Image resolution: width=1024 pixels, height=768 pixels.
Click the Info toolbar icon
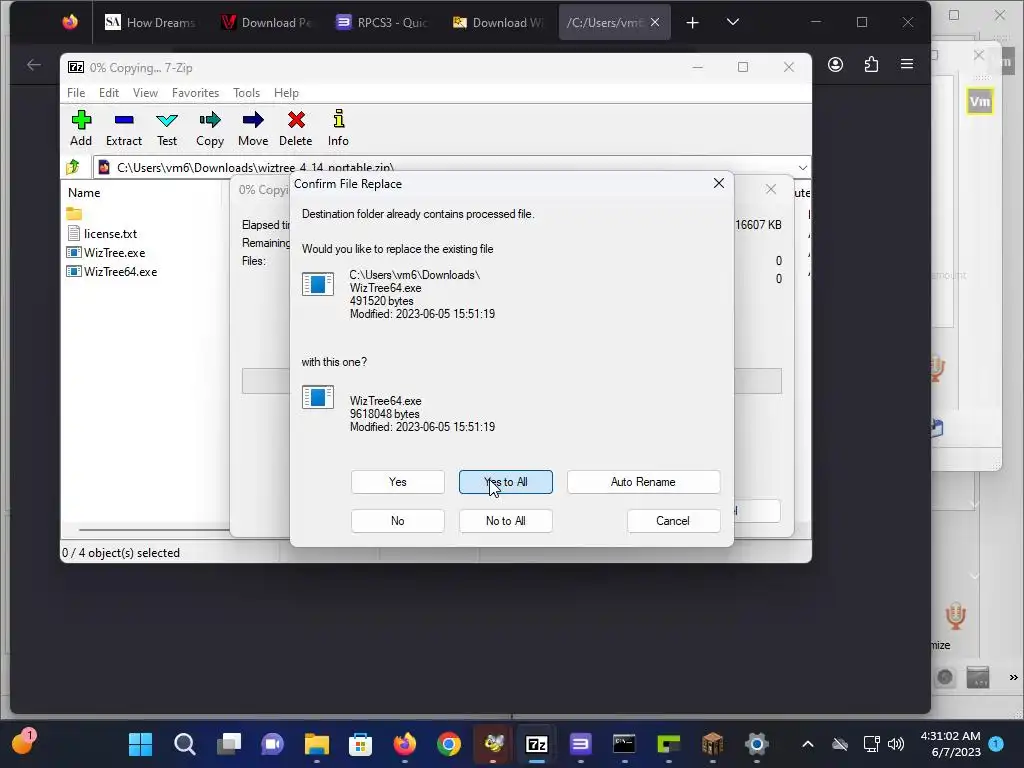coord(338,128)
